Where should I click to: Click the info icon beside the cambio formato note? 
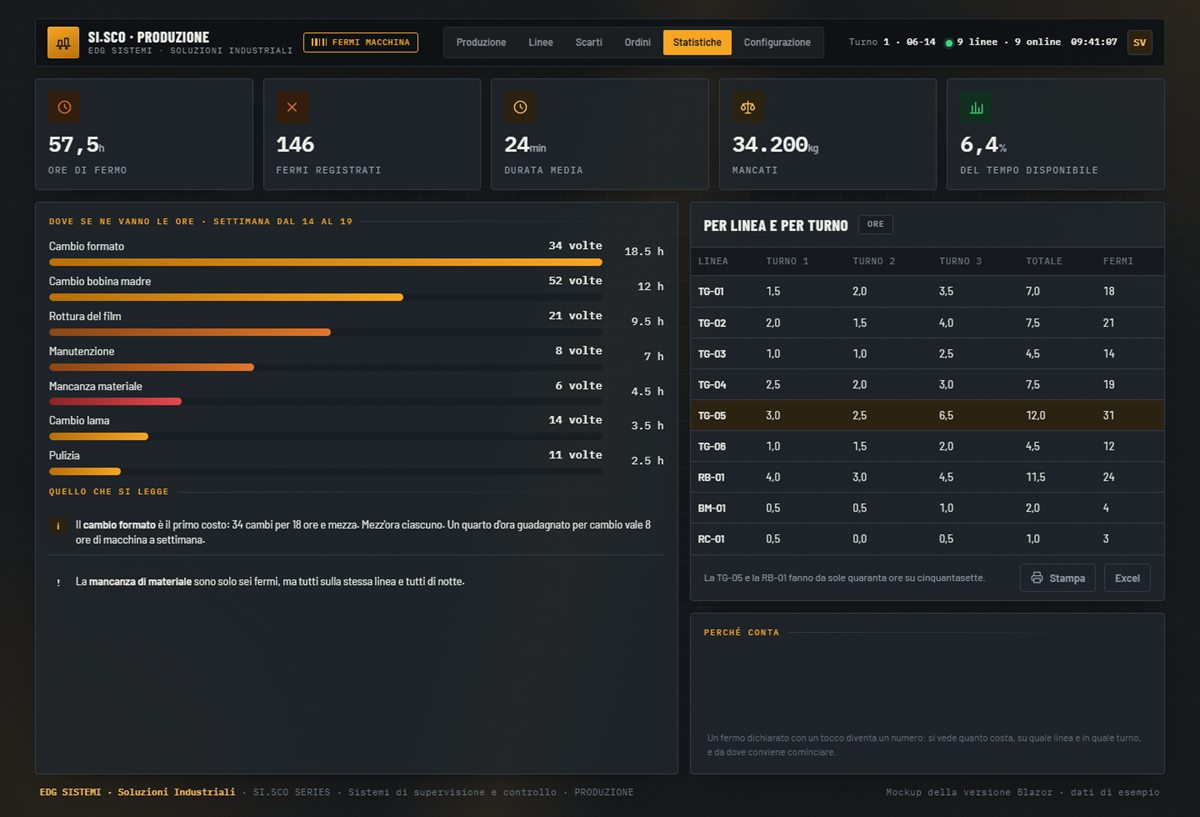point(59,525)
